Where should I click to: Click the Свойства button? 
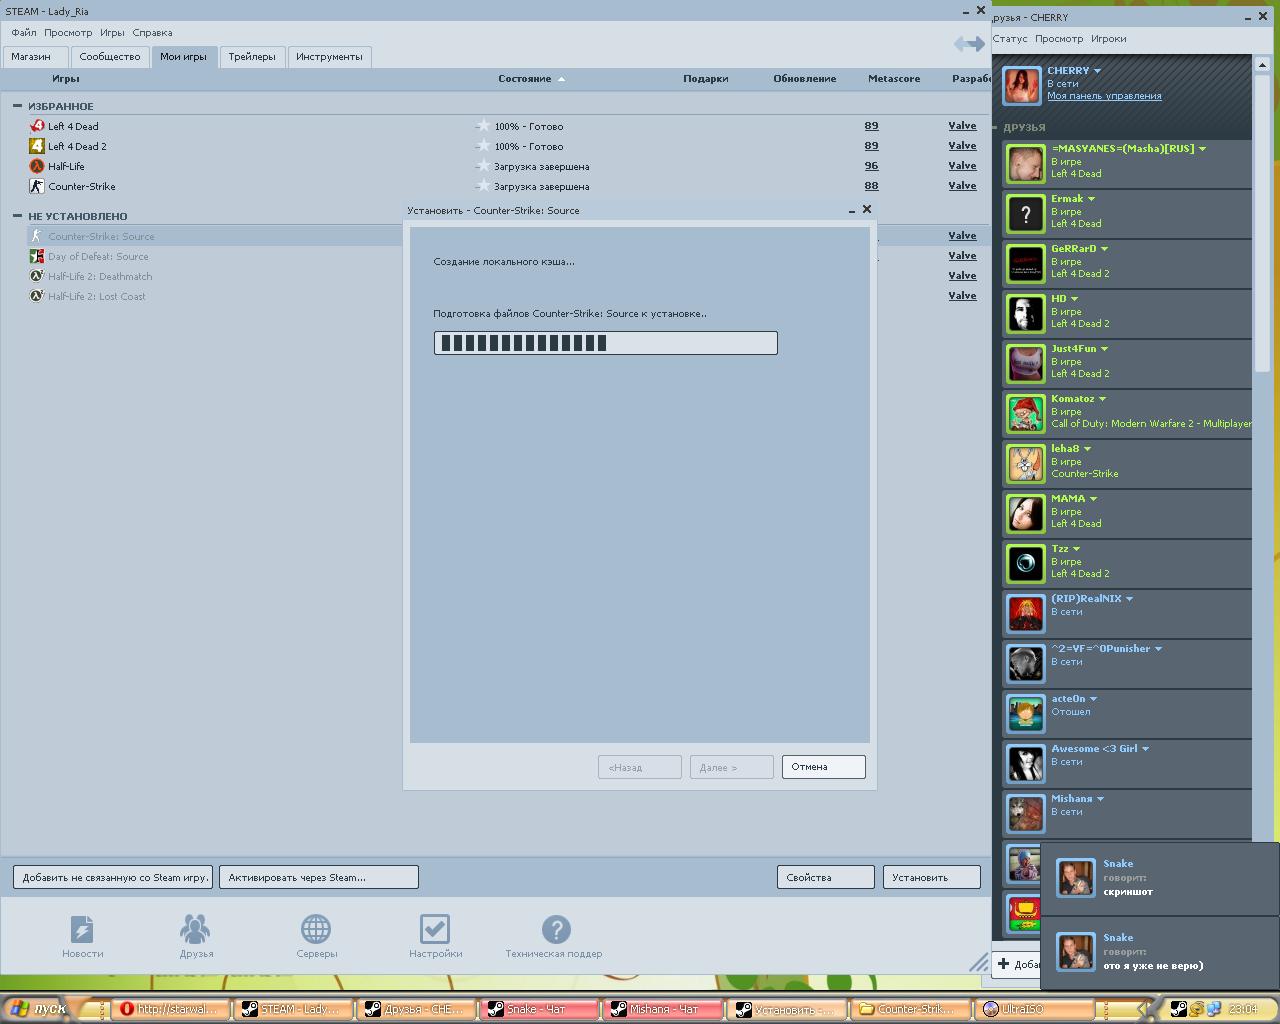click(825, 877)
